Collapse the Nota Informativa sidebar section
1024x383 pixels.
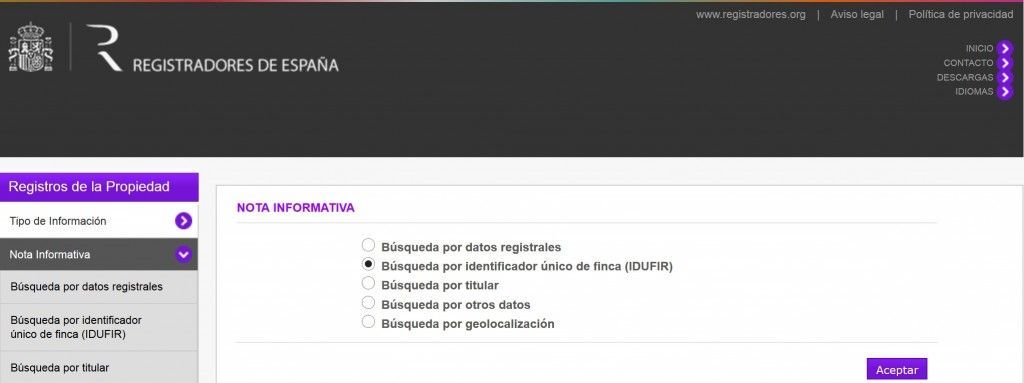(x=184, y=254)
